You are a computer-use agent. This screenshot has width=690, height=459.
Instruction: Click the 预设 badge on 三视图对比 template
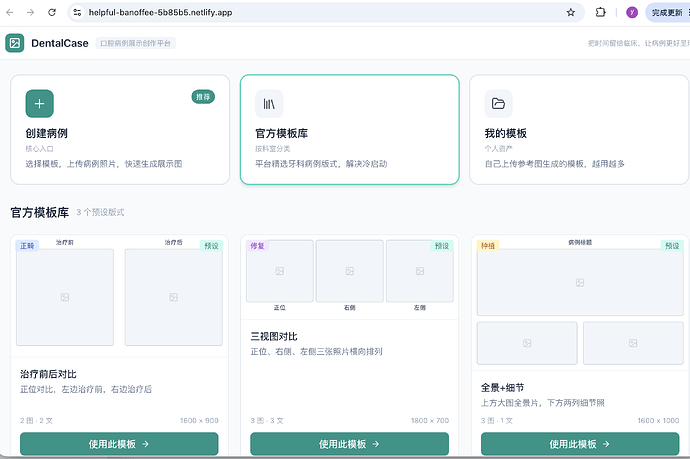[442, 246]
